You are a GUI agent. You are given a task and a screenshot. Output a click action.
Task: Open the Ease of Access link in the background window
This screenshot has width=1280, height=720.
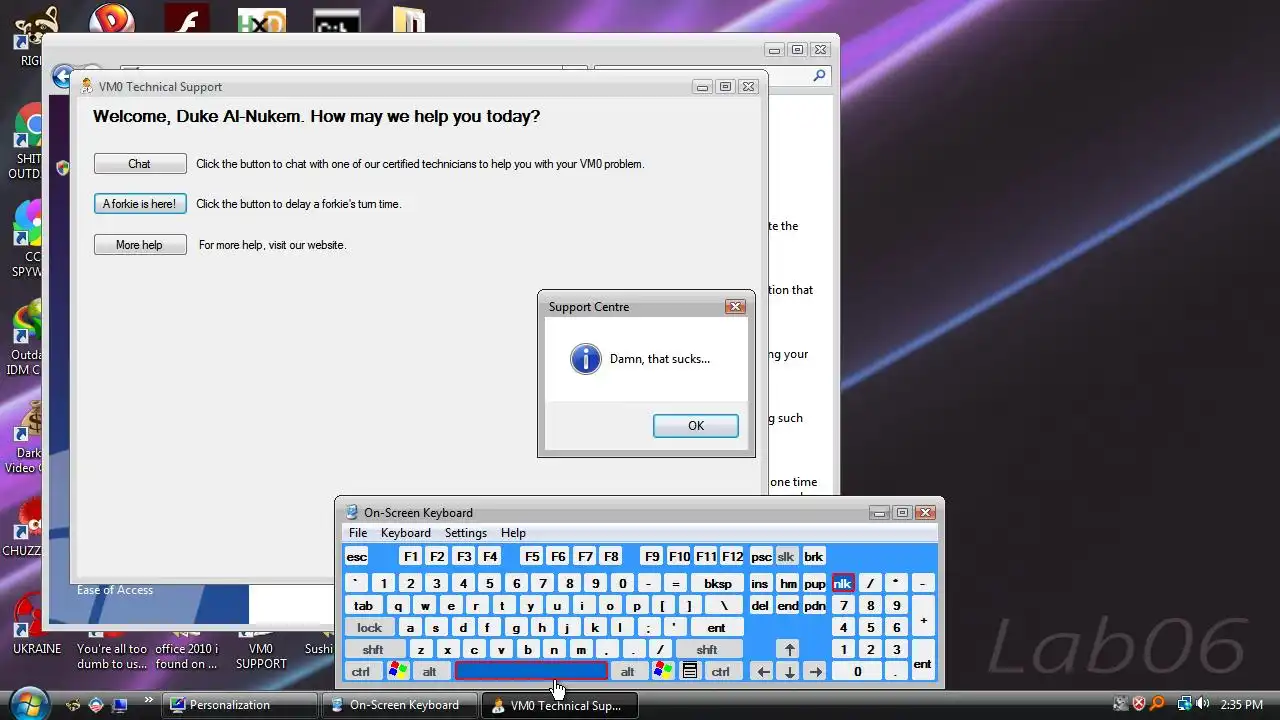click(115, 590)
